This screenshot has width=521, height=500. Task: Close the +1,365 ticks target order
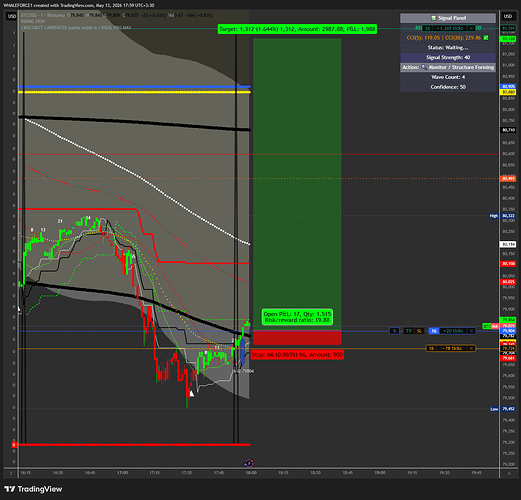tap(472, 28)
